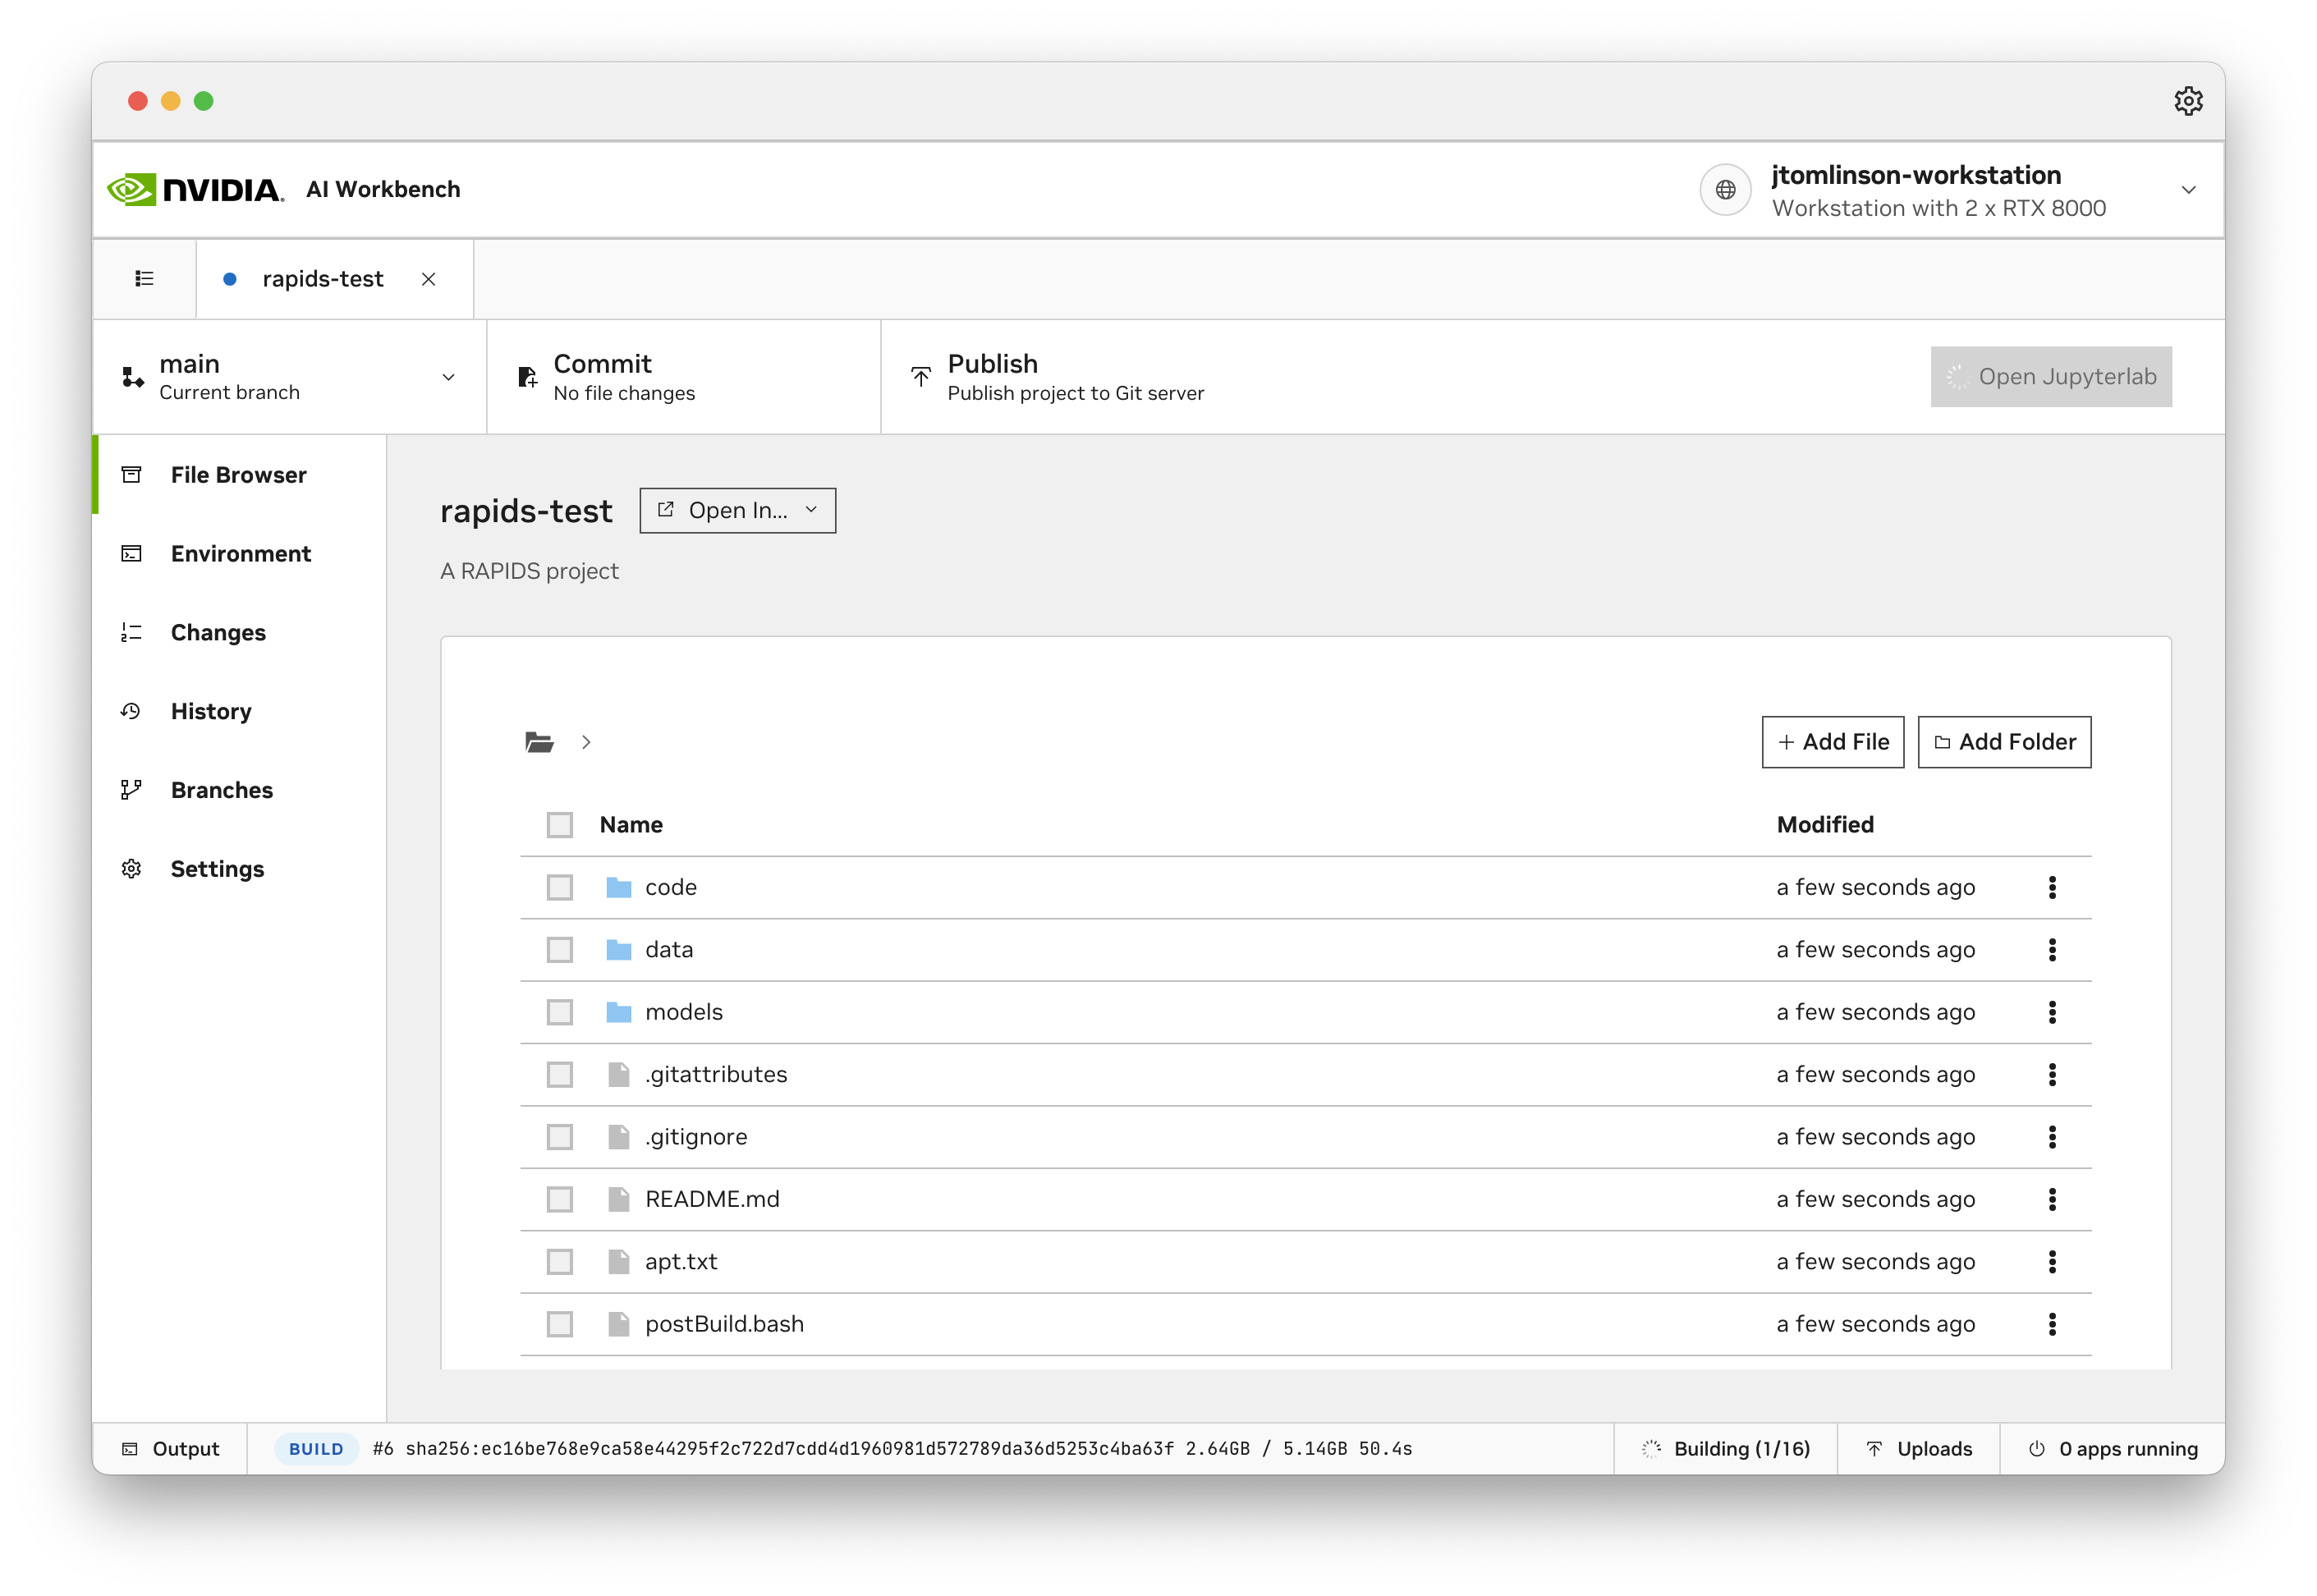2317x1596 pixels.
Task: Check the checkbox for the data folder
Action: (559, 949)
